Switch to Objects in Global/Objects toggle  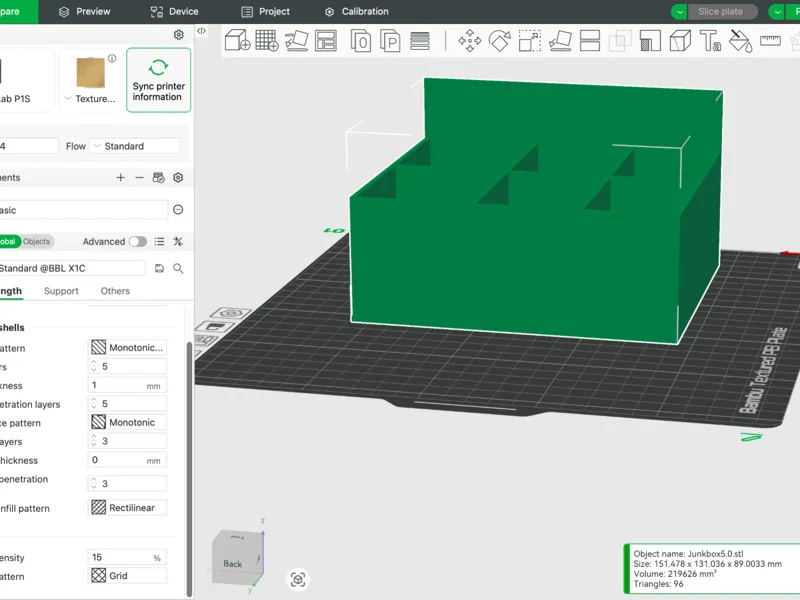(x=36, y=241)
